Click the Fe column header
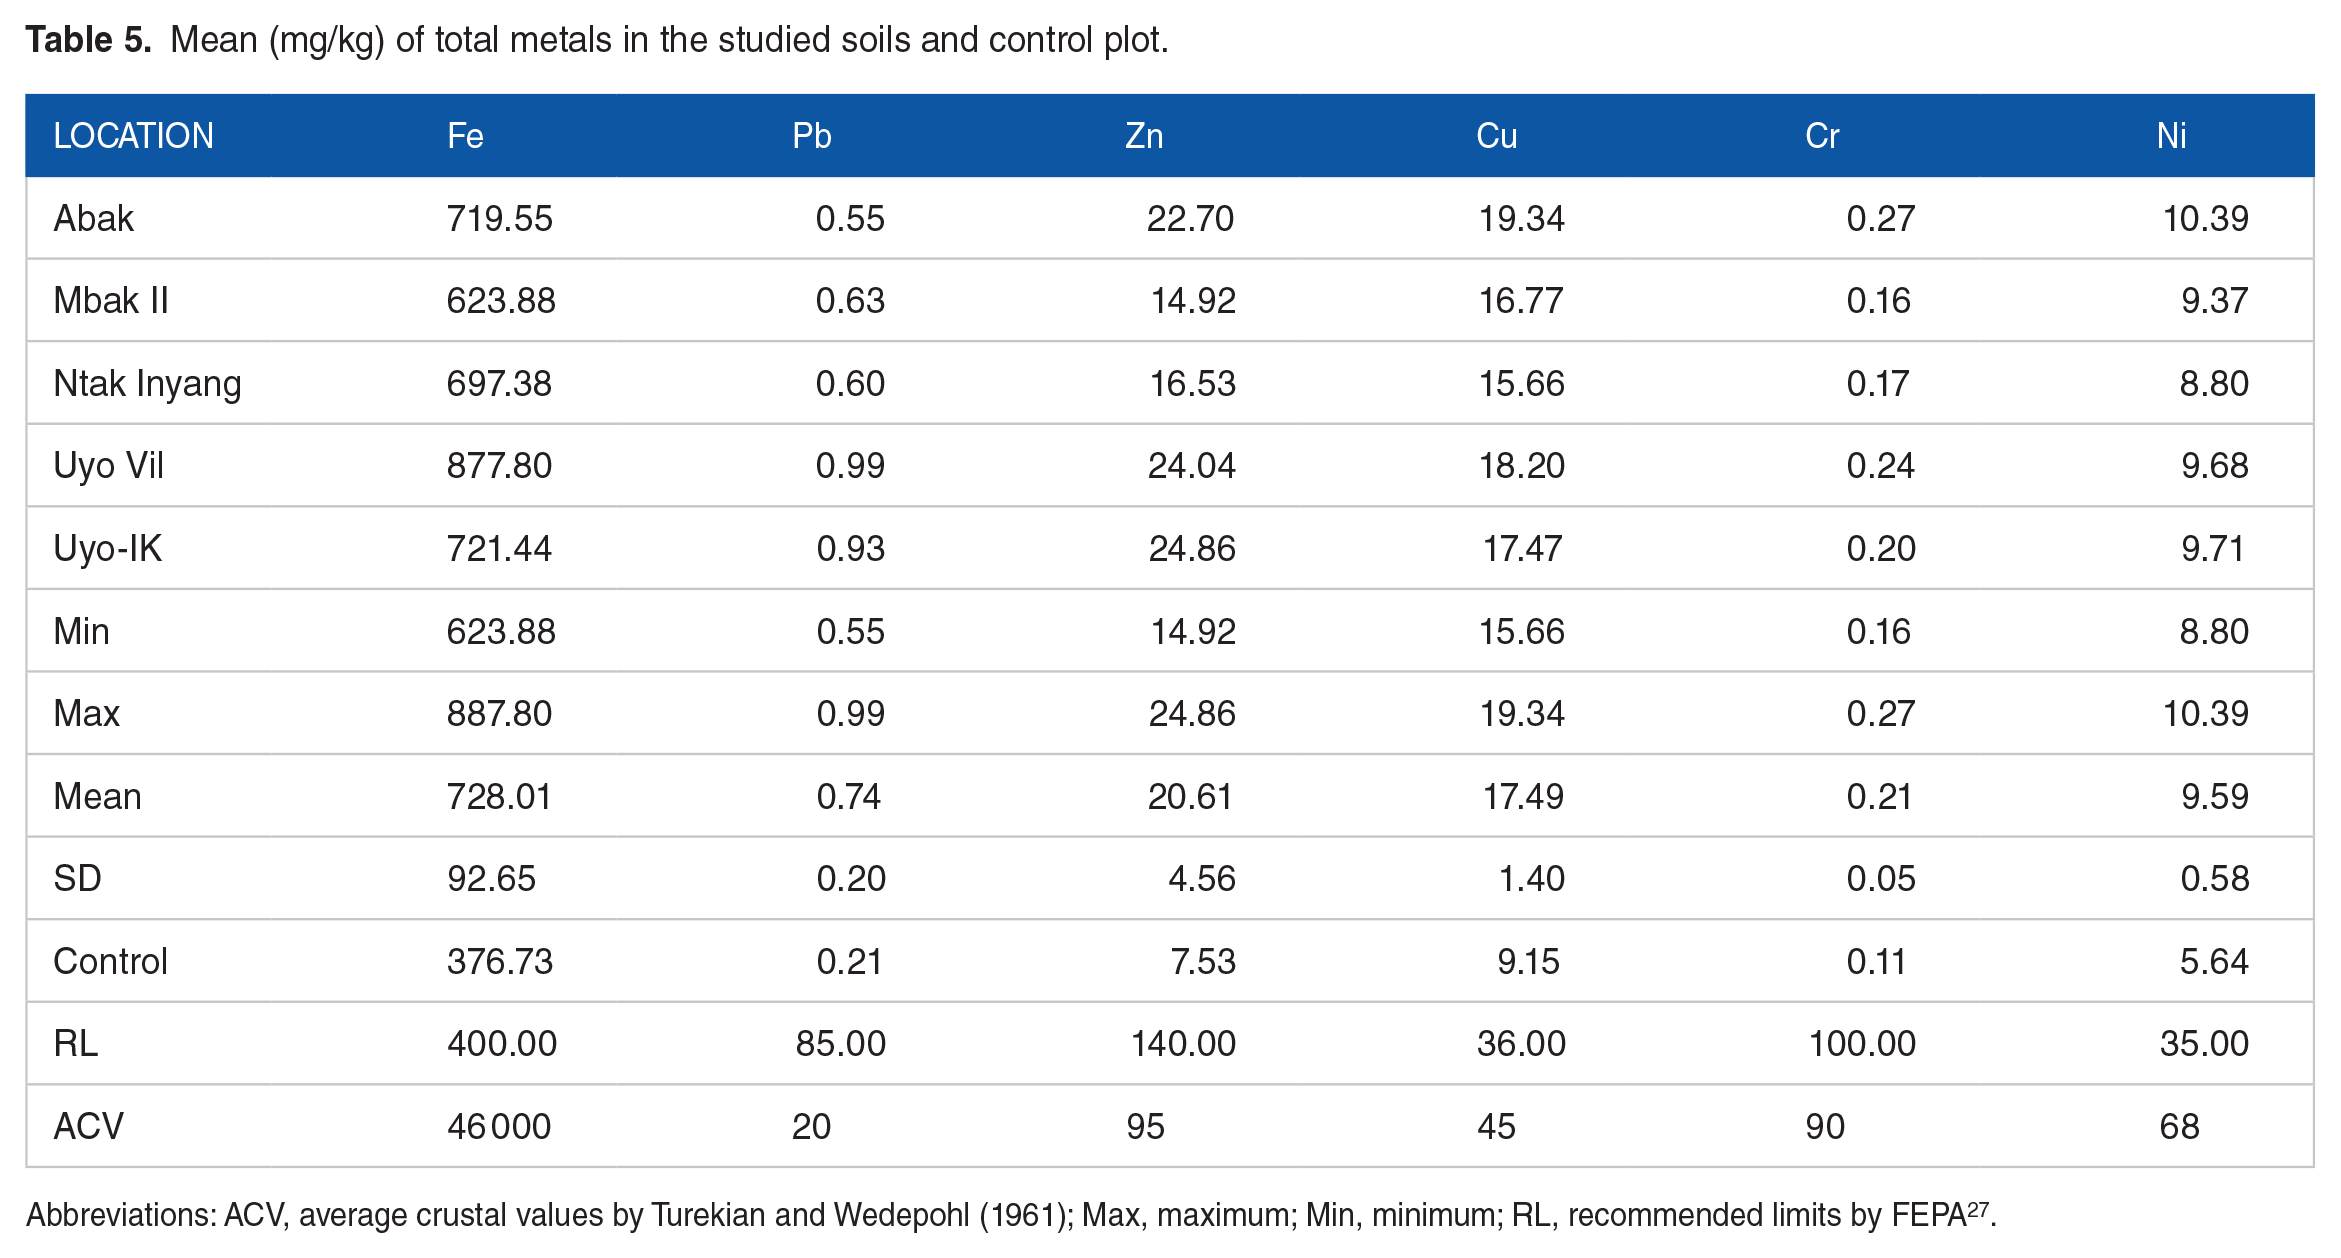The width and height of the screenshot is (2341, 1258). click(465, 136)
